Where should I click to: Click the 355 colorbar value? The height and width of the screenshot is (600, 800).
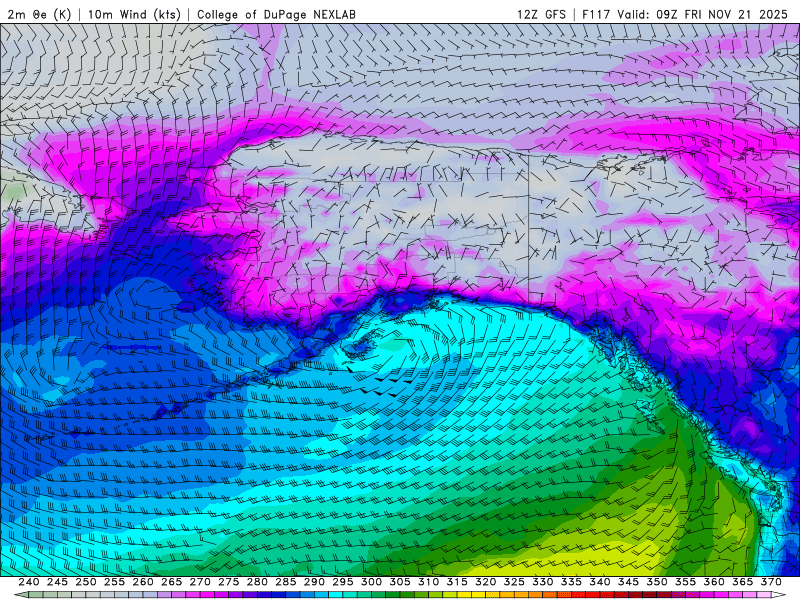pyautogui.click(x=686, y=582)
